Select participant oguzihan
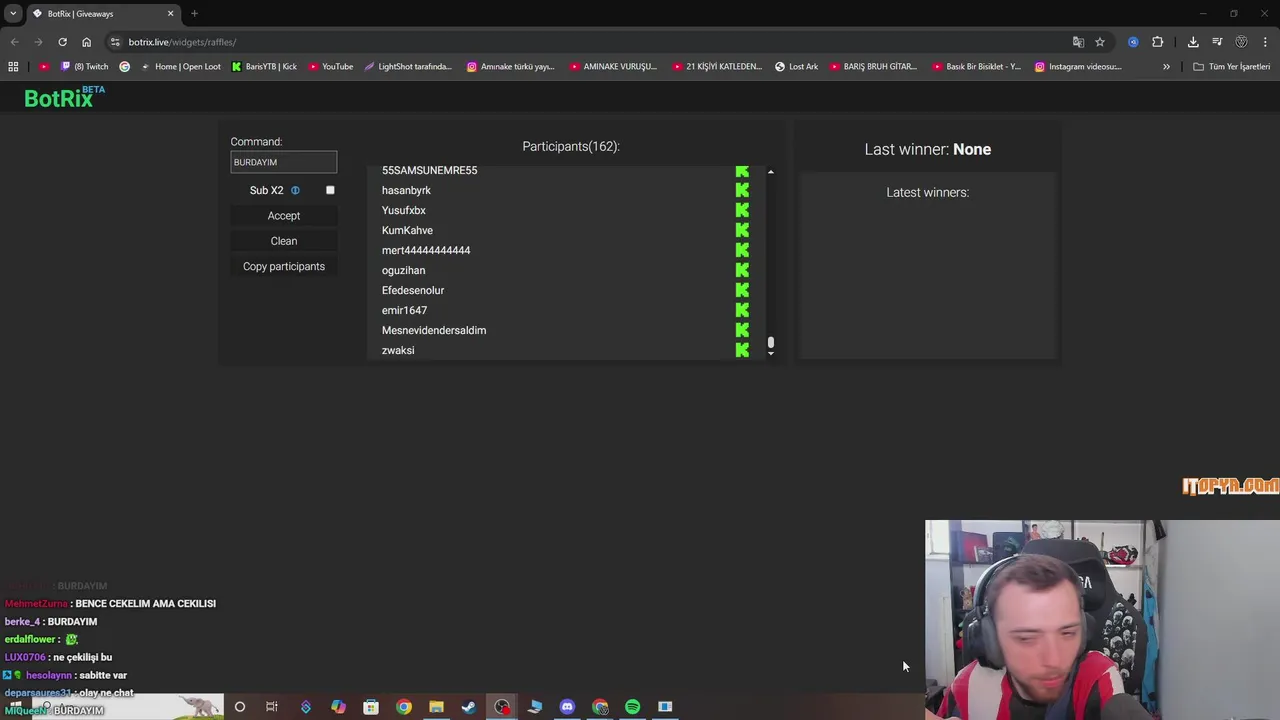 [x=404, y=270]
